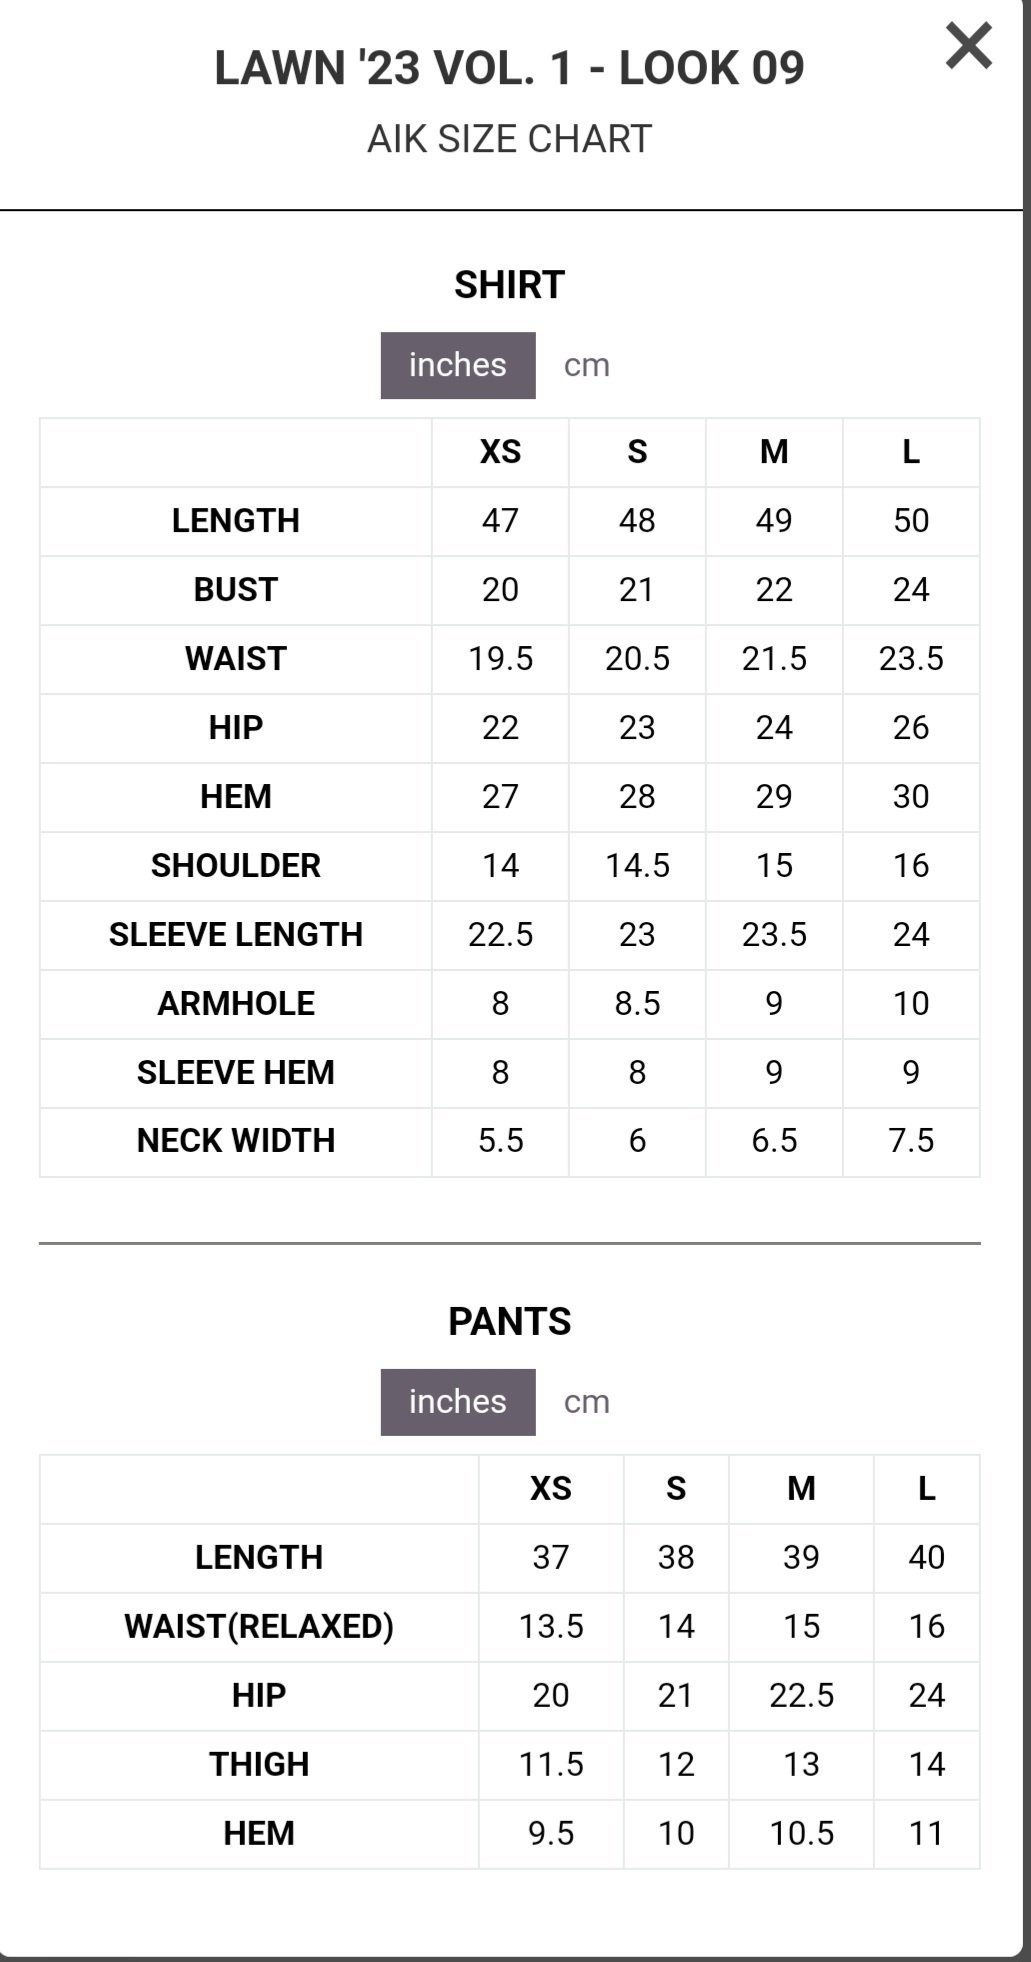Select inches for the shirt table

click(x=458, y=365)
